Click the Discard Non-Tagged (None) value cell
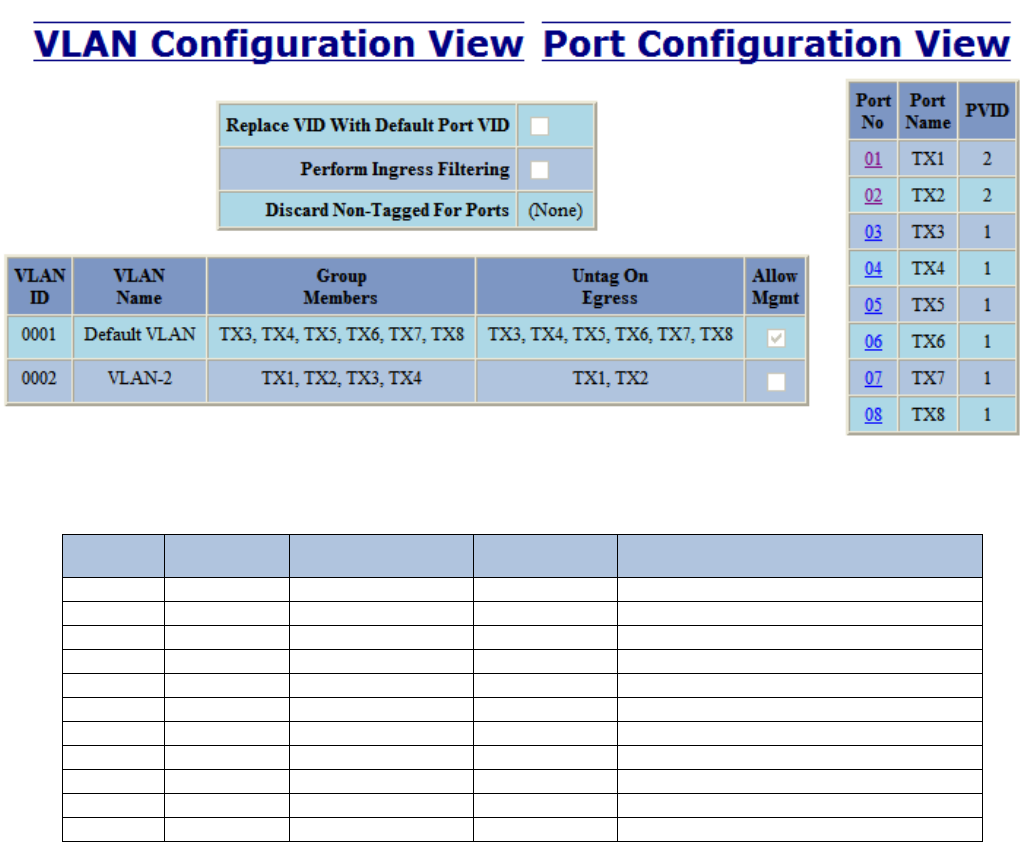Image resolution: width=1033 pixels, height=842 pixels. 555,210
